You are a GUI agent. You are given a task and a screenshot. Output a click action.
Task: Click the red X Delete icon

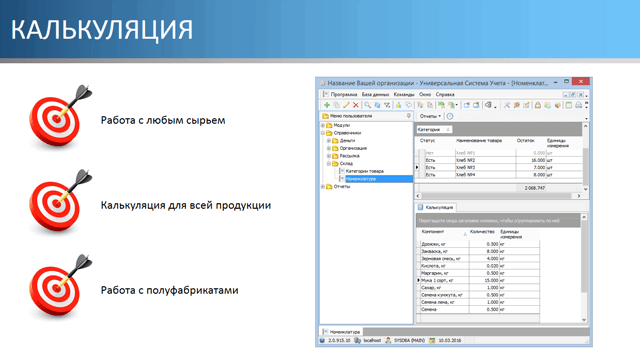[x=356, y=105]
